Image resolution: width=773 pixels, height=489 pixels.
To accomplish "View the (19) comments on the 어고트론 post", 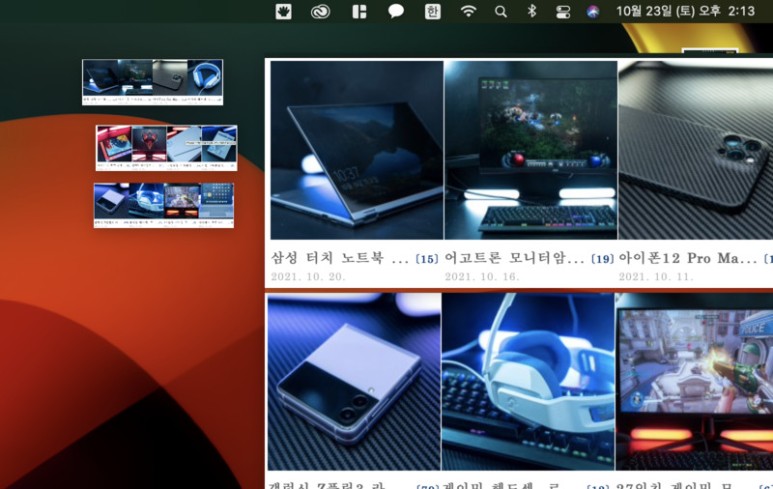I will tap(602, 259).
